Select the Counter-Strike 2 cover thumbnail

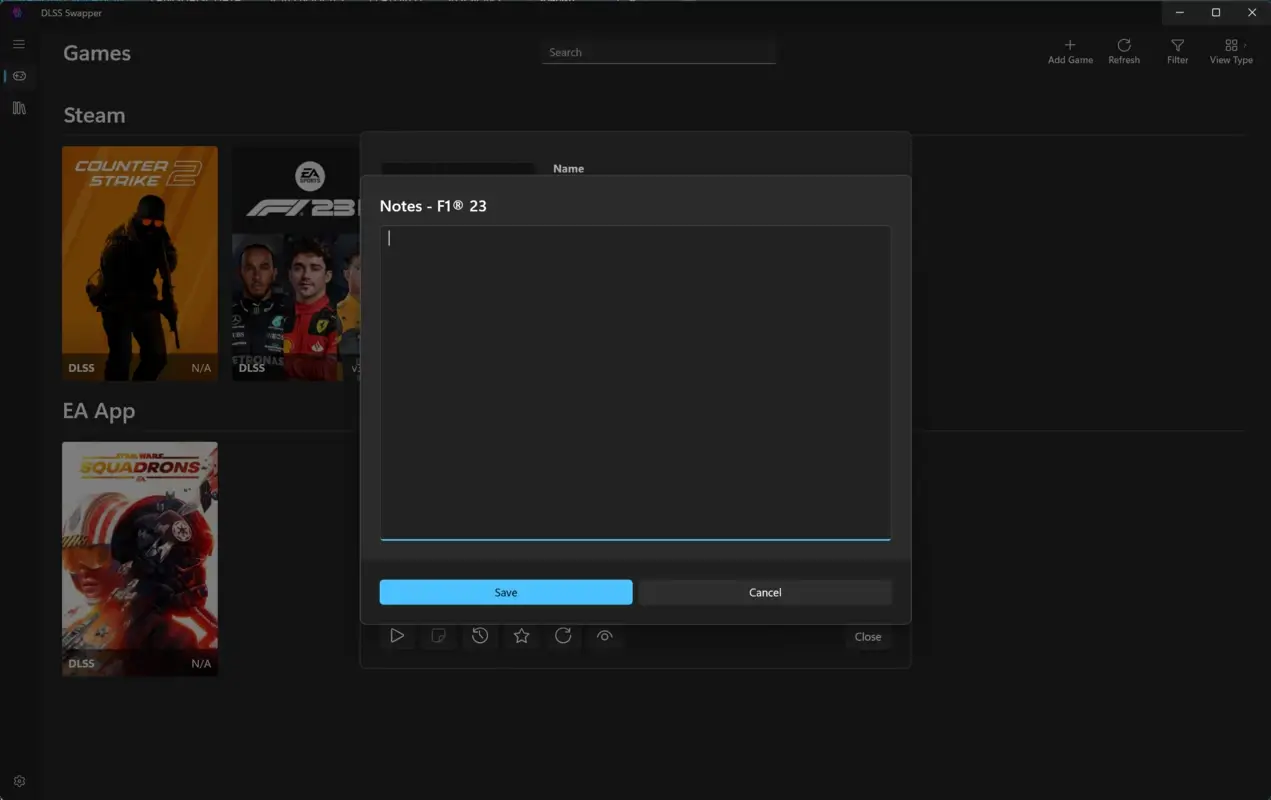pyautogui.click(x=139, y=264)
